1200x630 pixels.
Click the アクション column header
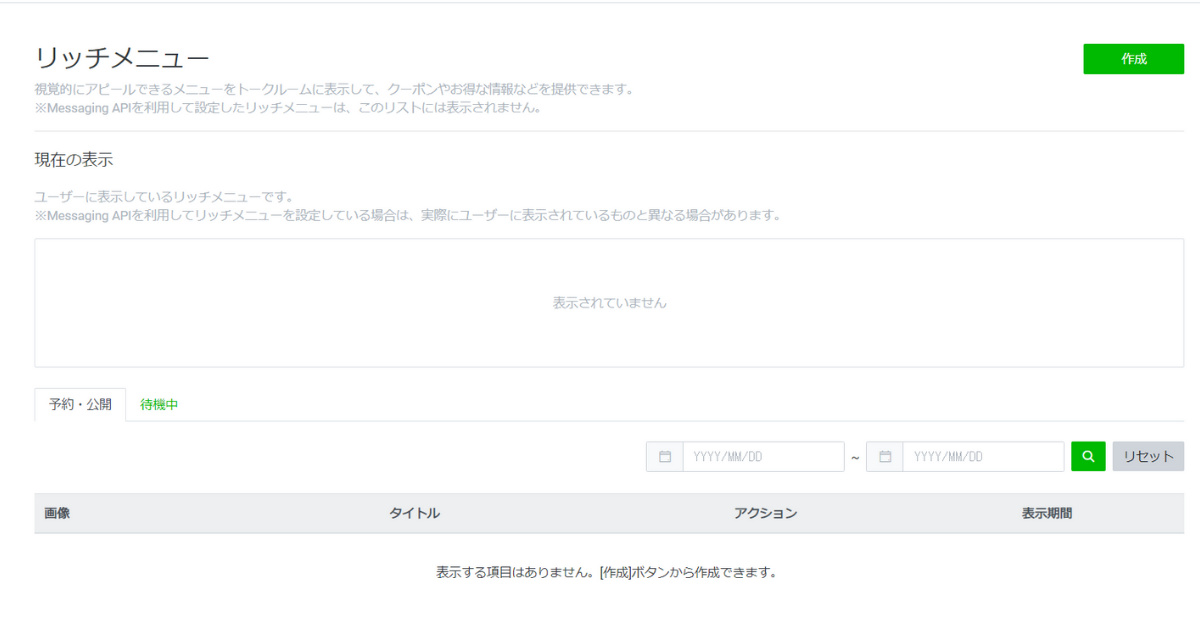[x=765, y=513]
